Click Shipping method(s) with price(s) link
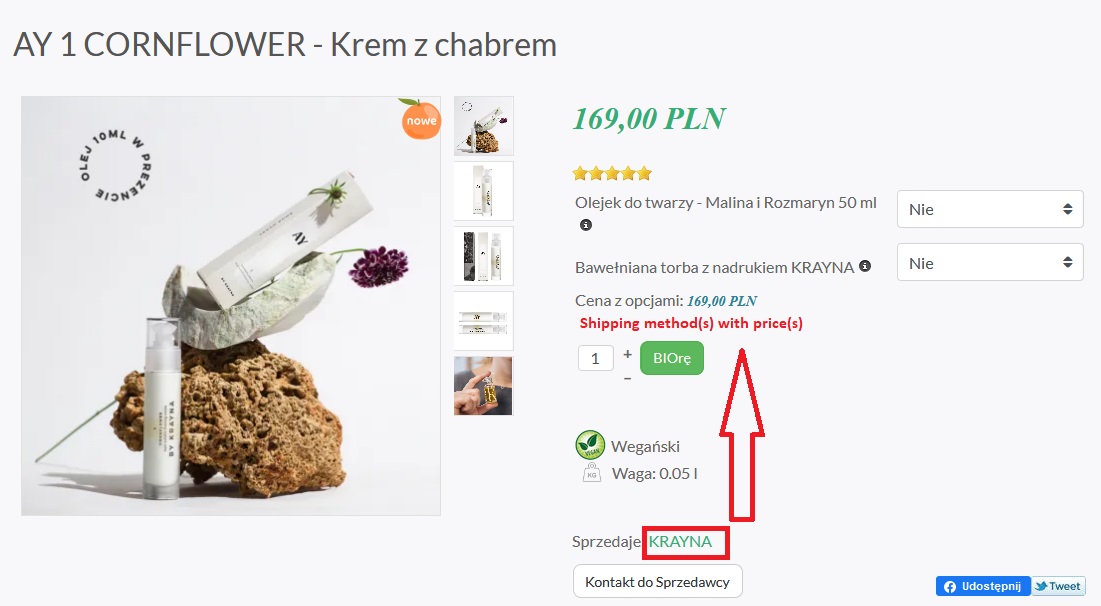 691,323
